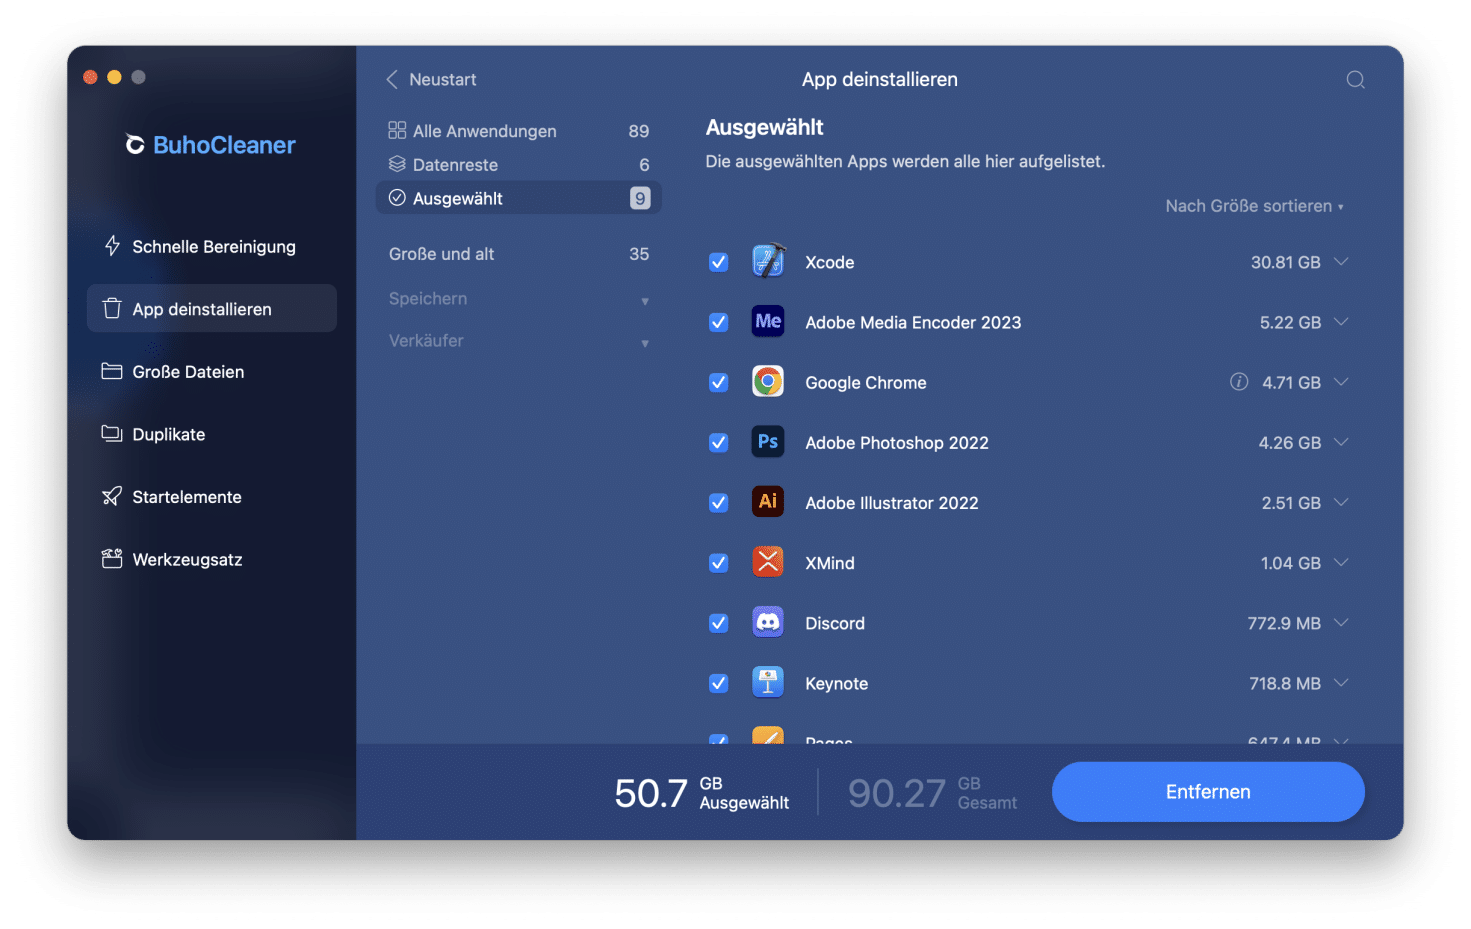Click the layers icon of Datenreste
1471x929 pixels.
point(397,164)
